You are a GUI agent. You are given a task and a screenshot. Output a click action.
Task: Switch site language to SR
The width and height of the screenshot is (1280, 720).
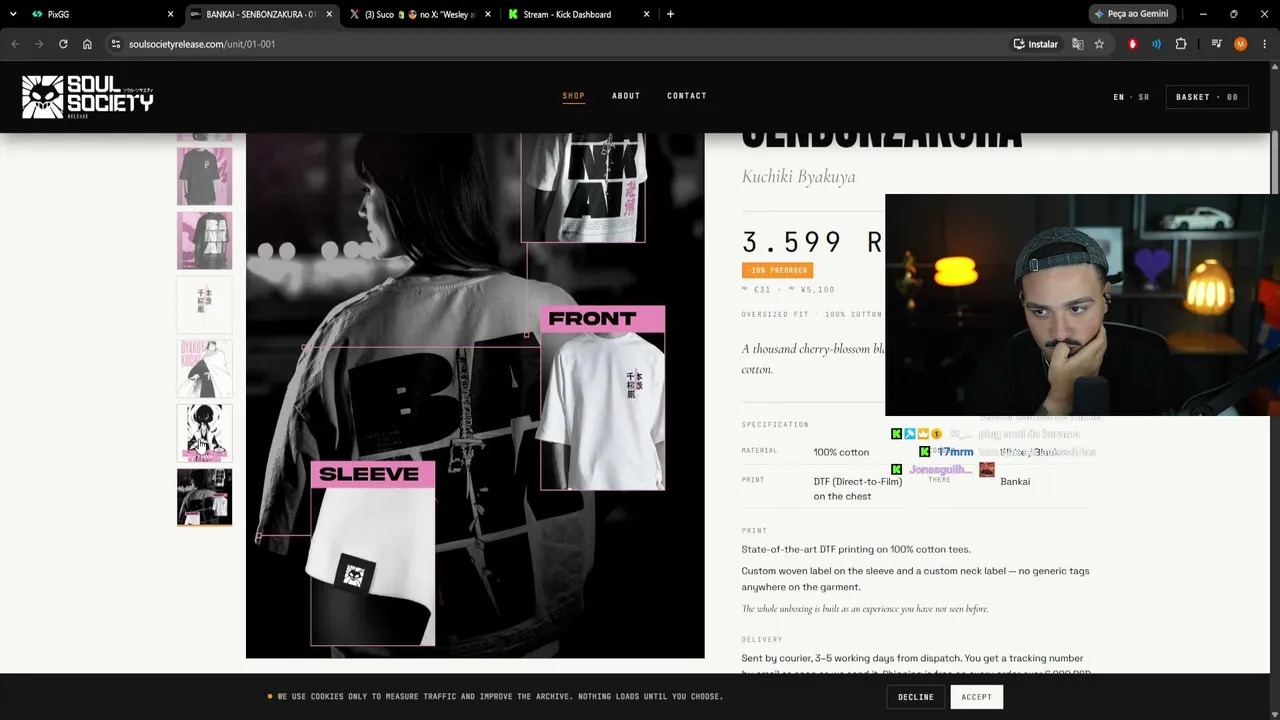pos(1144,97)
